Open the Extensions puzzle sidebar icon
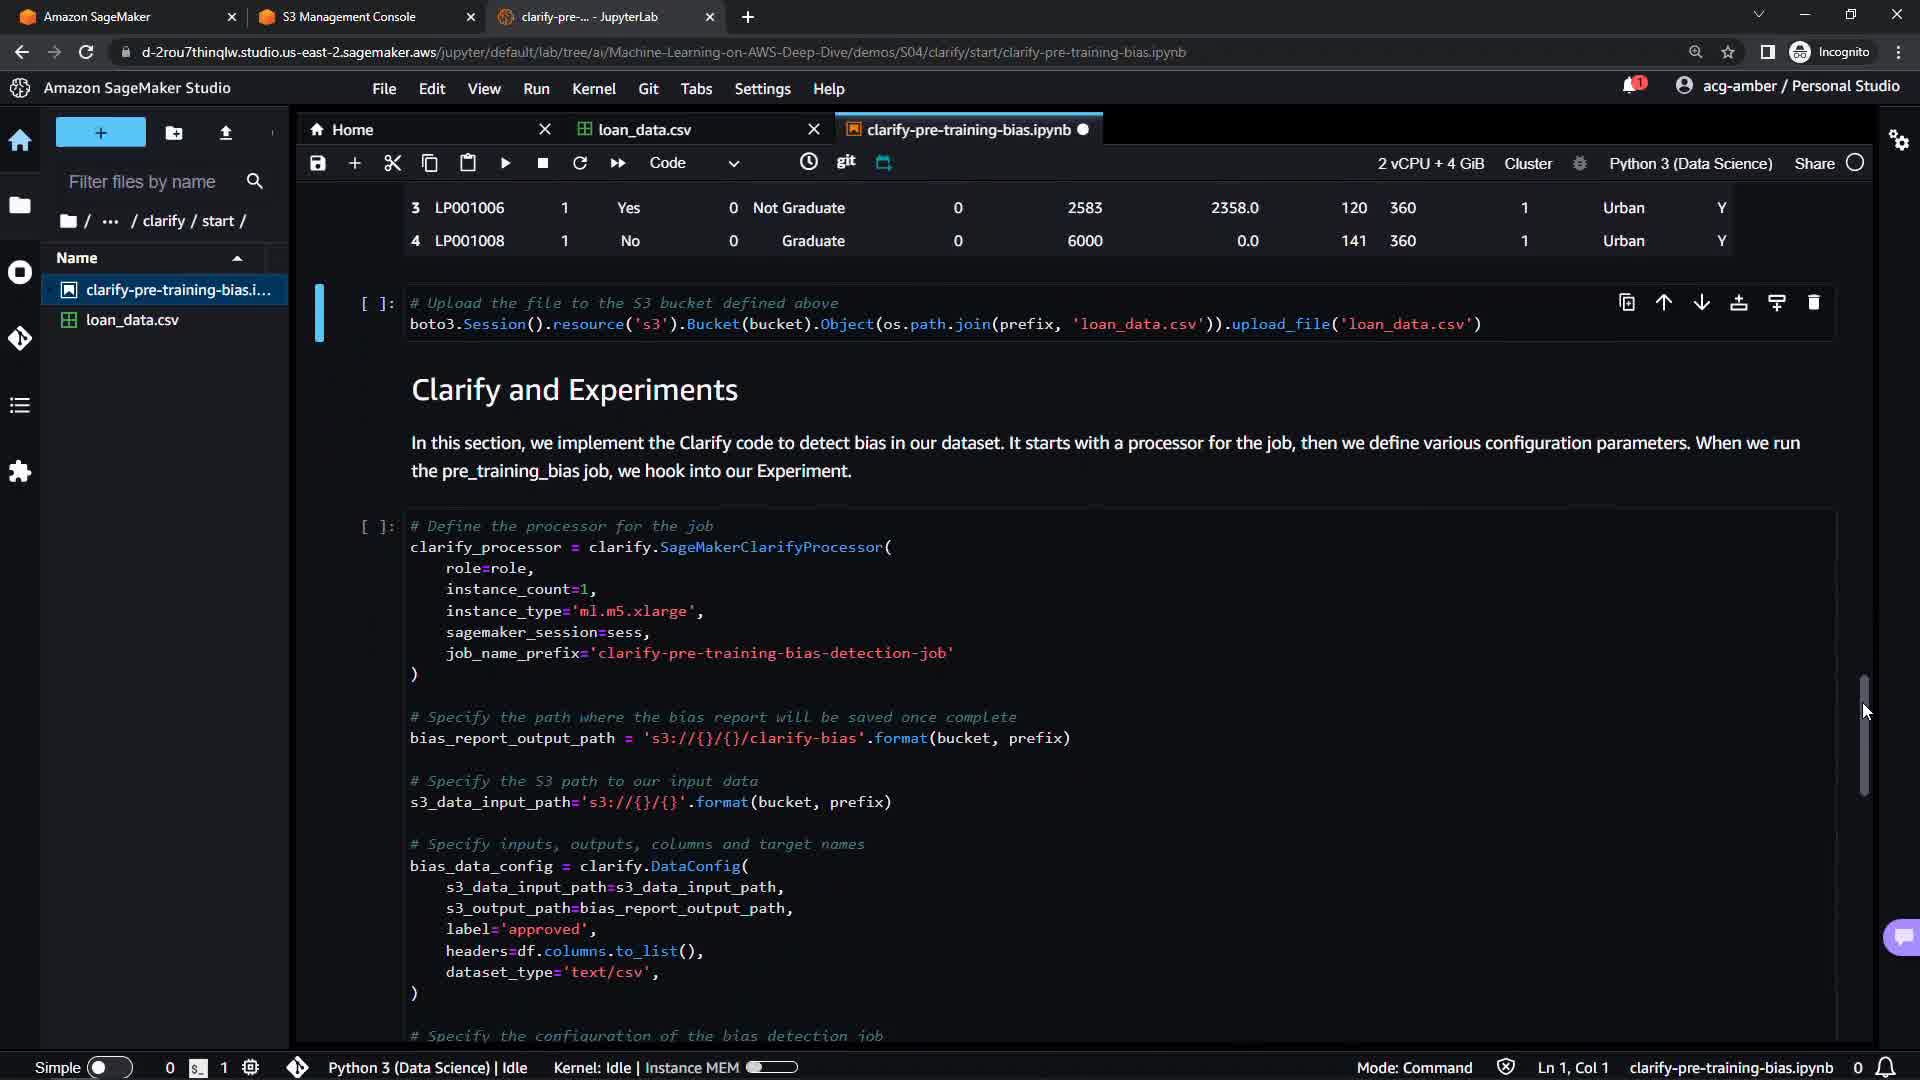The height and width of the screenshot is (1080, 1920). click(20, 471)
